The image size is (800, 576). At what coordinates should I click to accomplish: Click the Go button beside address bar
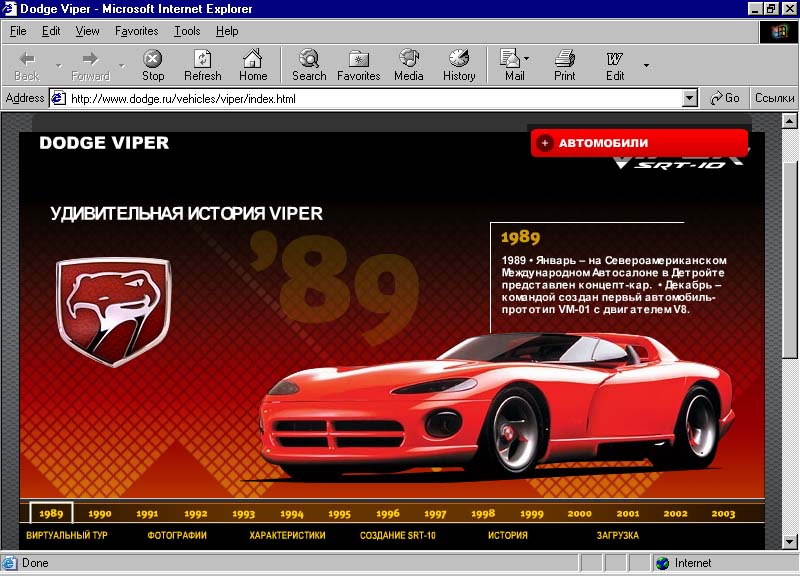point(724,98)
